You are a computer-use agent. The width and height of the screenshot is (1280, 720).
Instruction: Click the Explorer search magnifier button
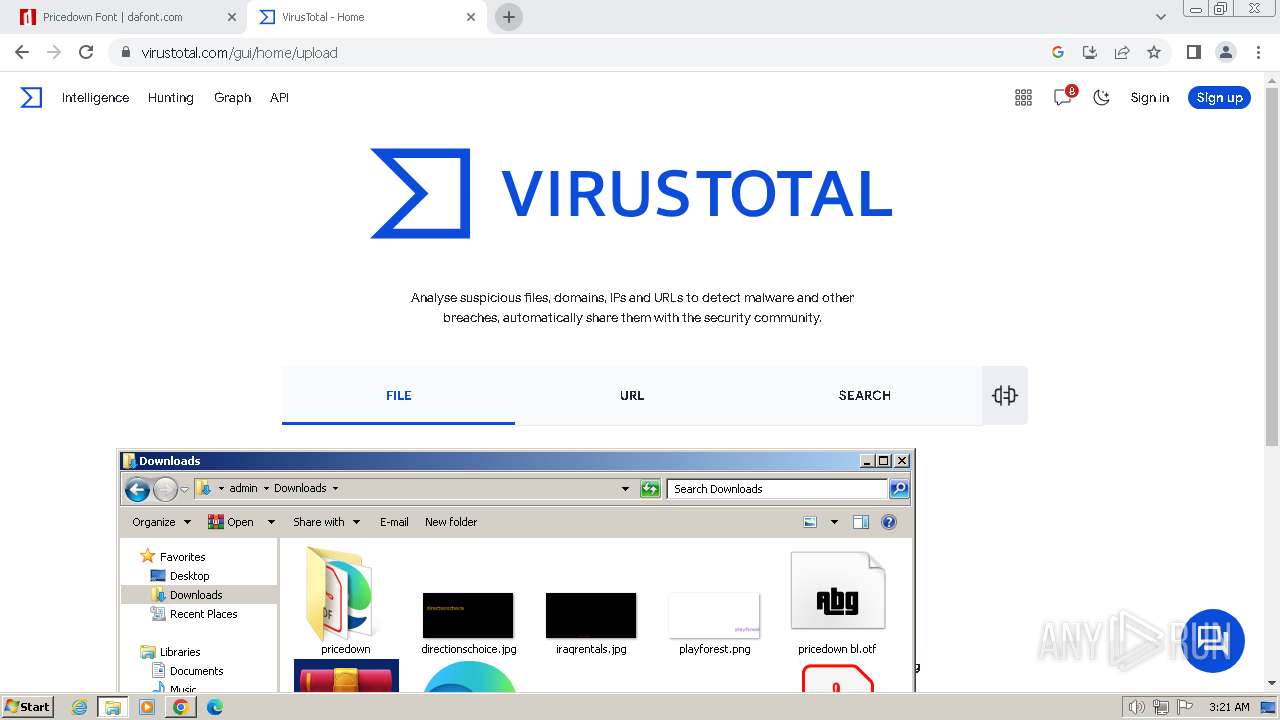tap(899, 489)
